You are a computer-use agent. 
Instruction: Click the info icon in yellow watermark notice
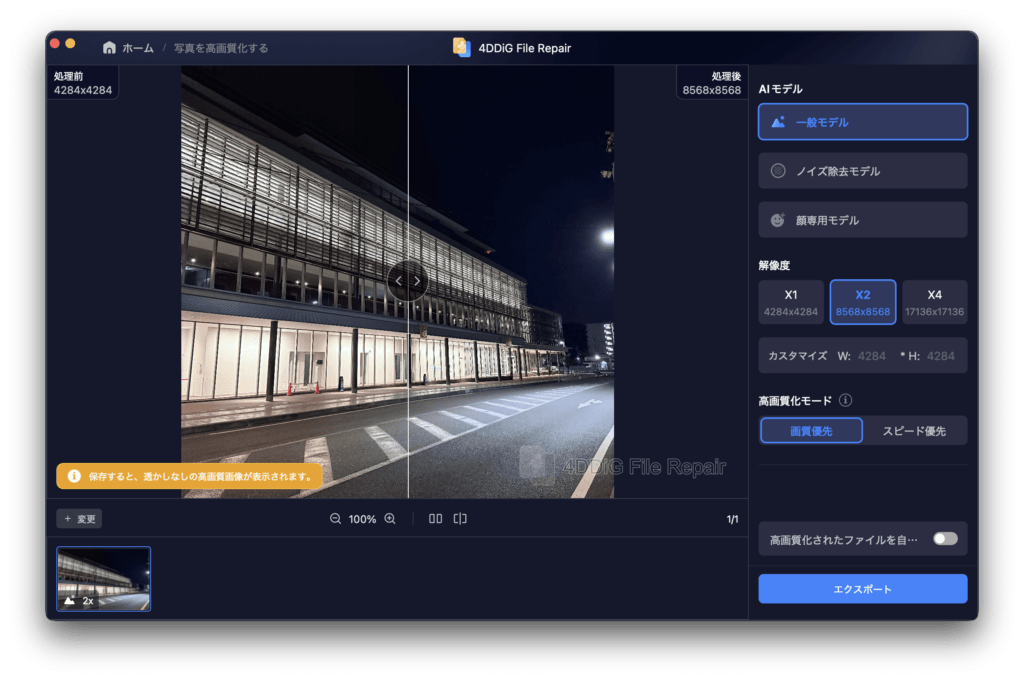pos(74,476)
